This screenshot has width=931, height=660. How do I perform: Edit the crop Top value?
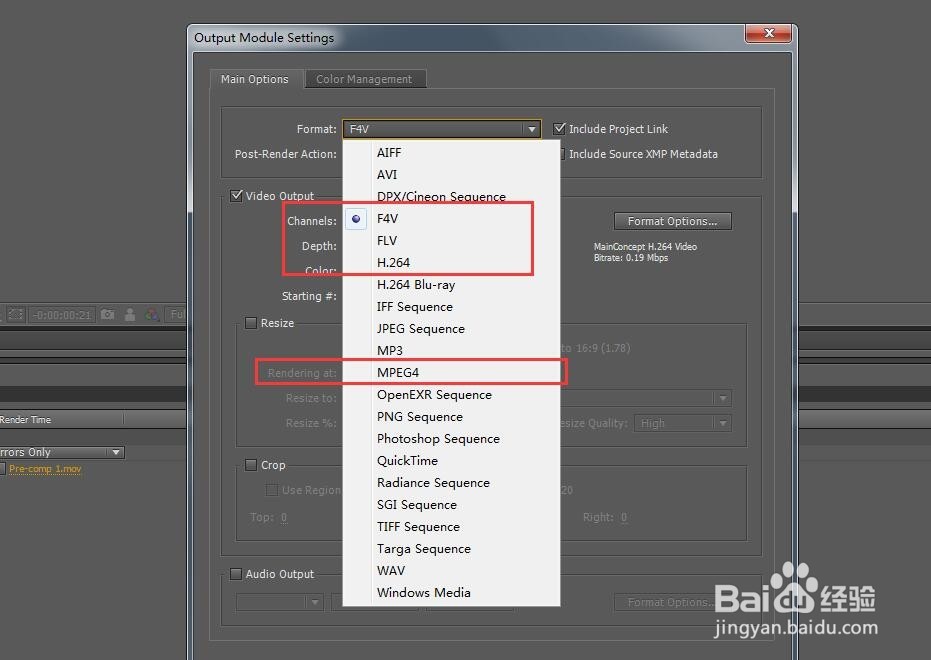(x=284, y=518)
